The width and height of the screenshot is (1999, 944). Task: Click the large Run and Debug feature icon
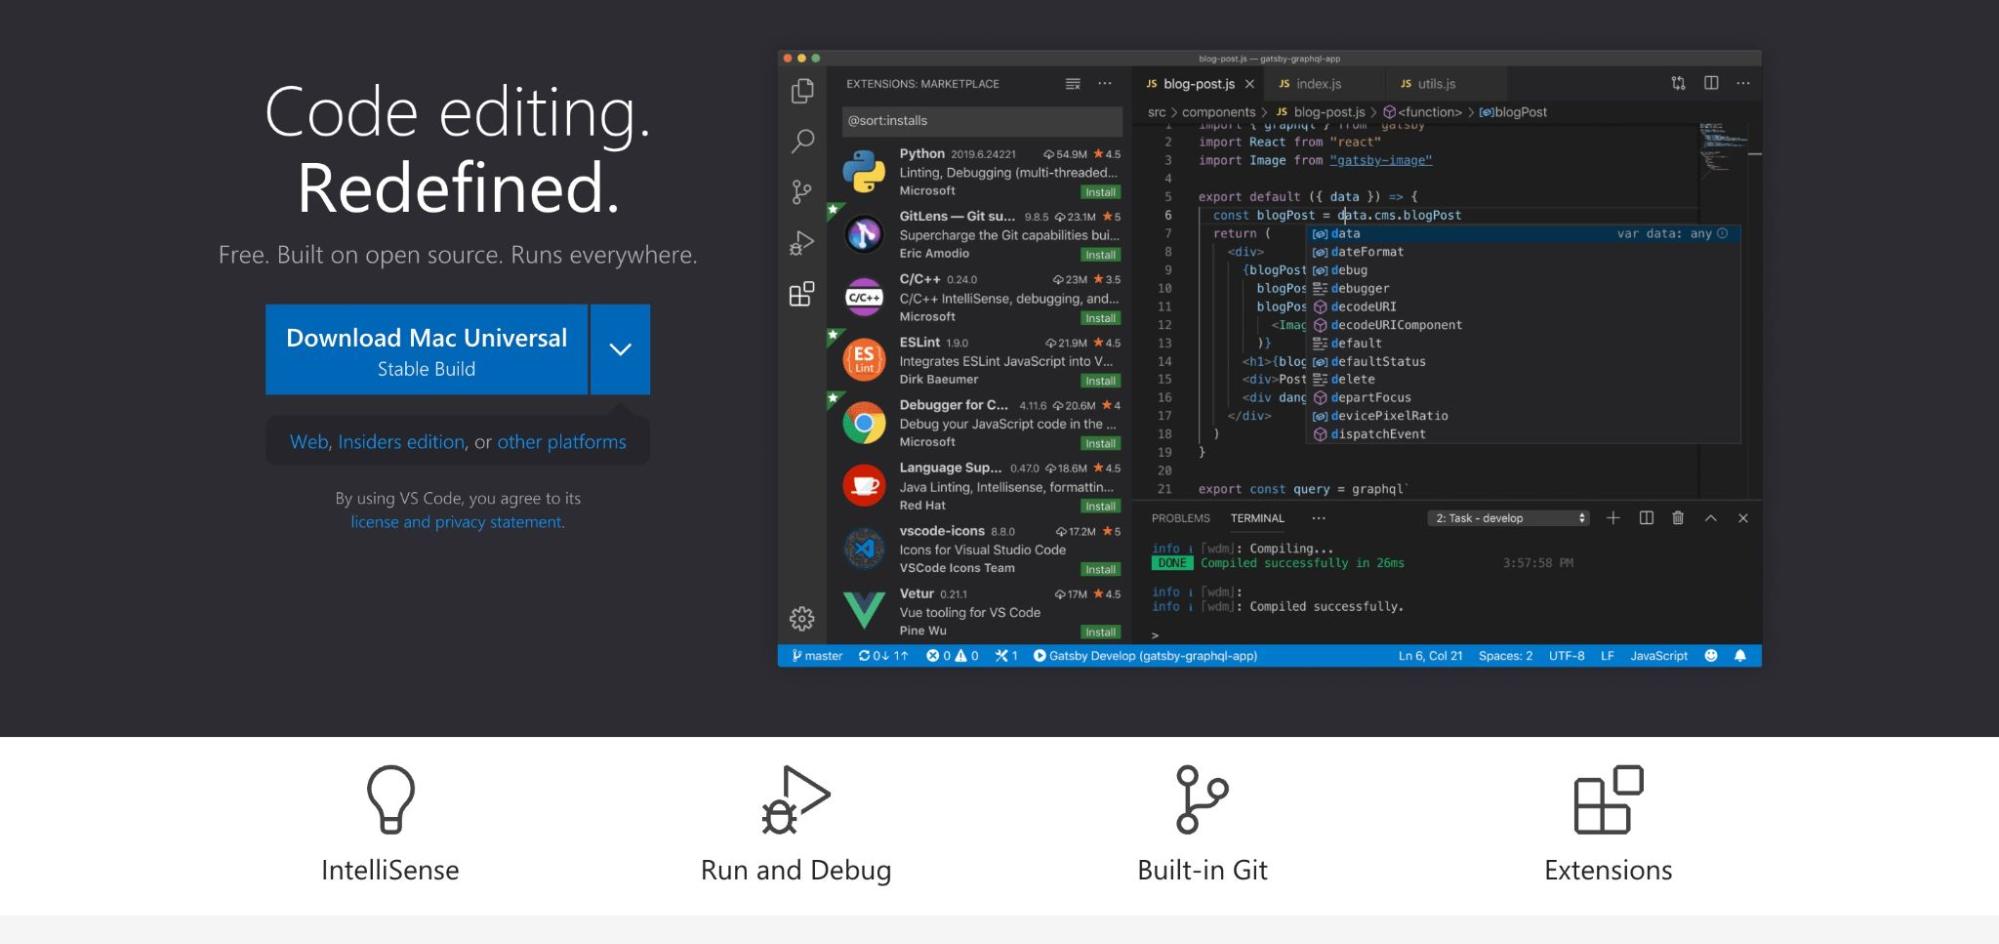tap(796, 799)
